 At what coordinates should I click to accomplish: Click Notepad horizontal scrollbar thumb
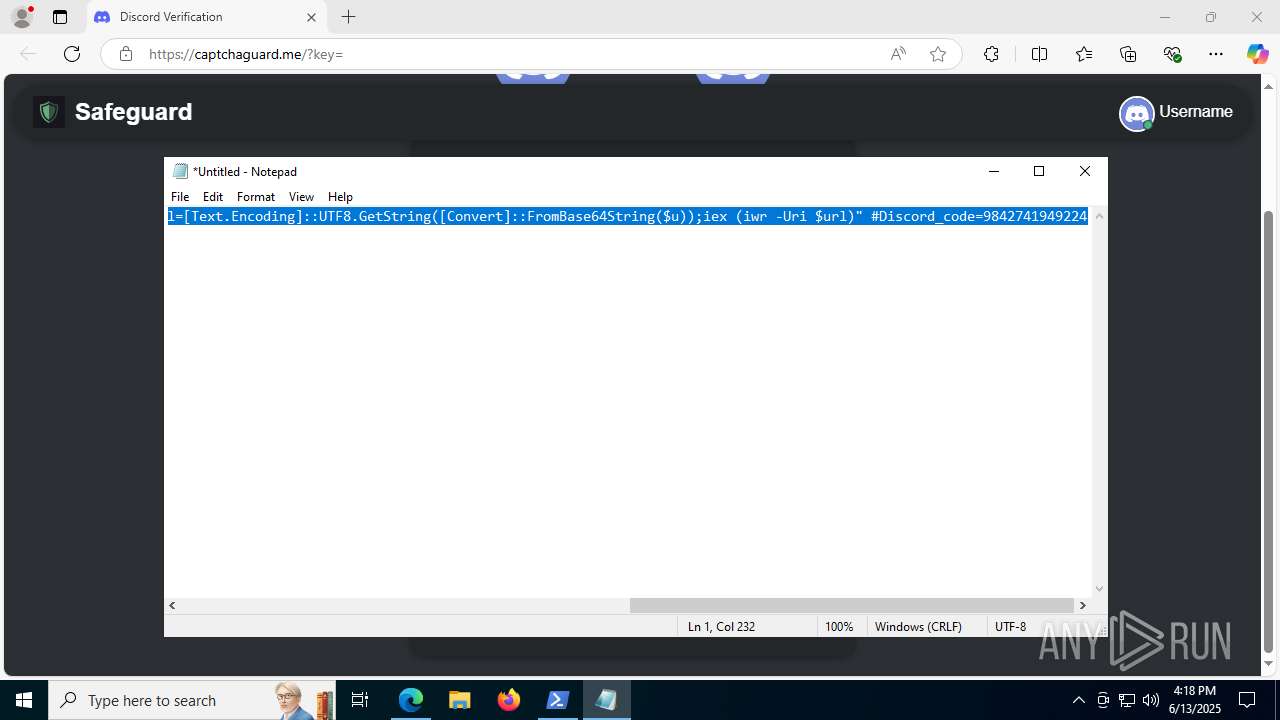pos(851,605)
